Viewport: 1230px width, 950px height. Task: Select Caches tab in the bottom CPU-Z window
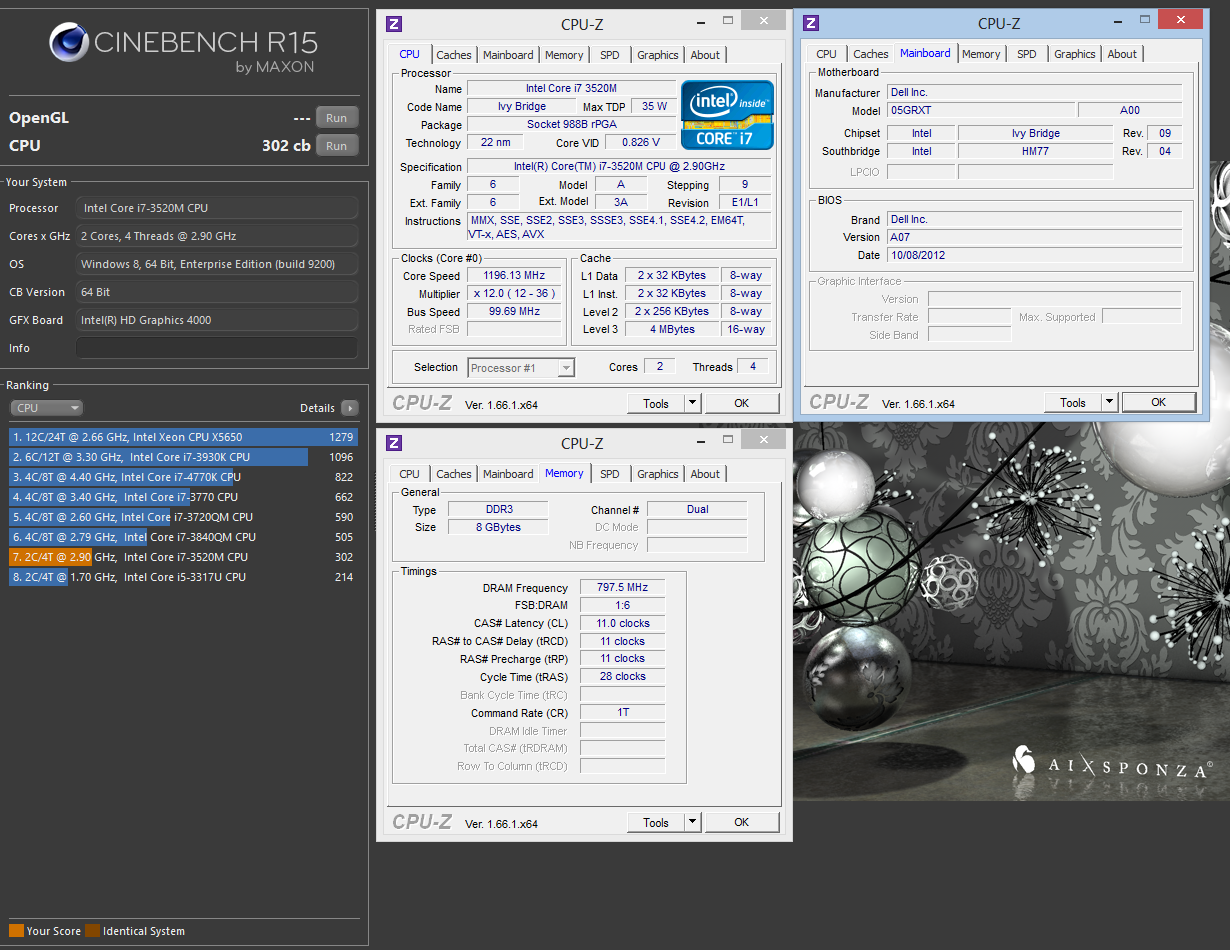pyautogui.click(x=454, y=474)
